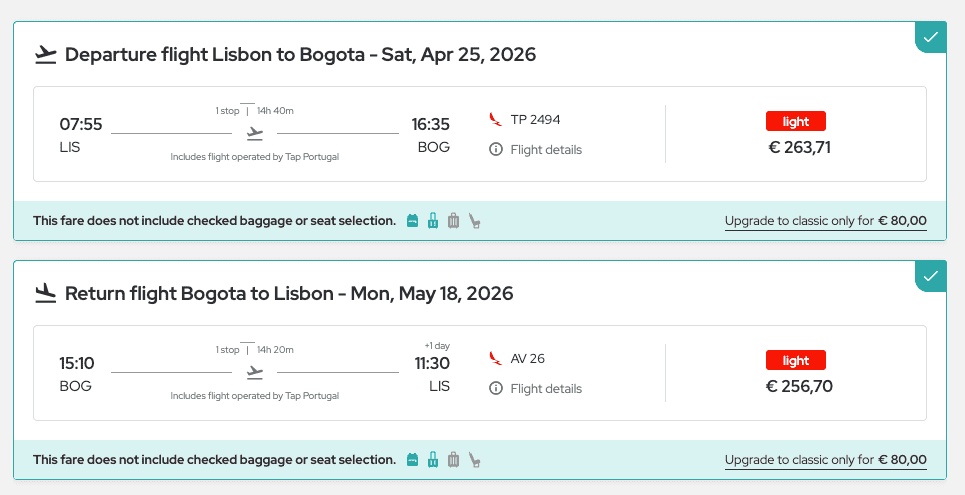Click the grey seat icon on departure fare
The image size is (965, 495).
[475, 221]
